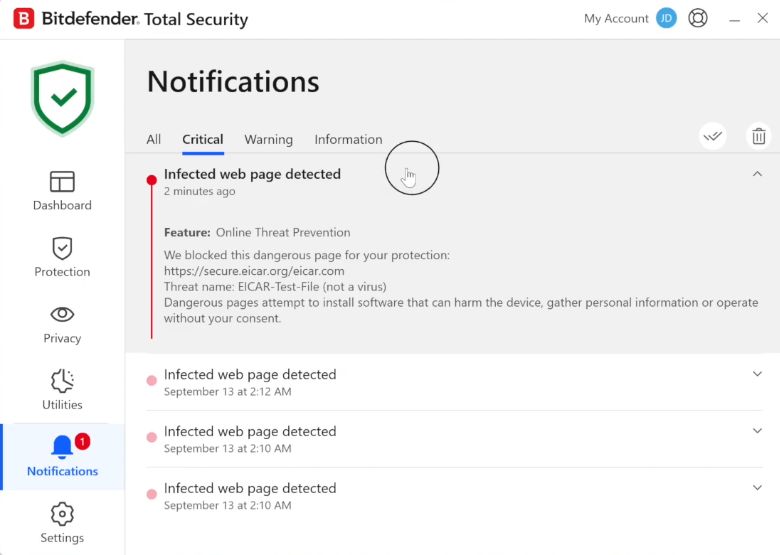Switch to the Warning tab

[x=268, y=139]
